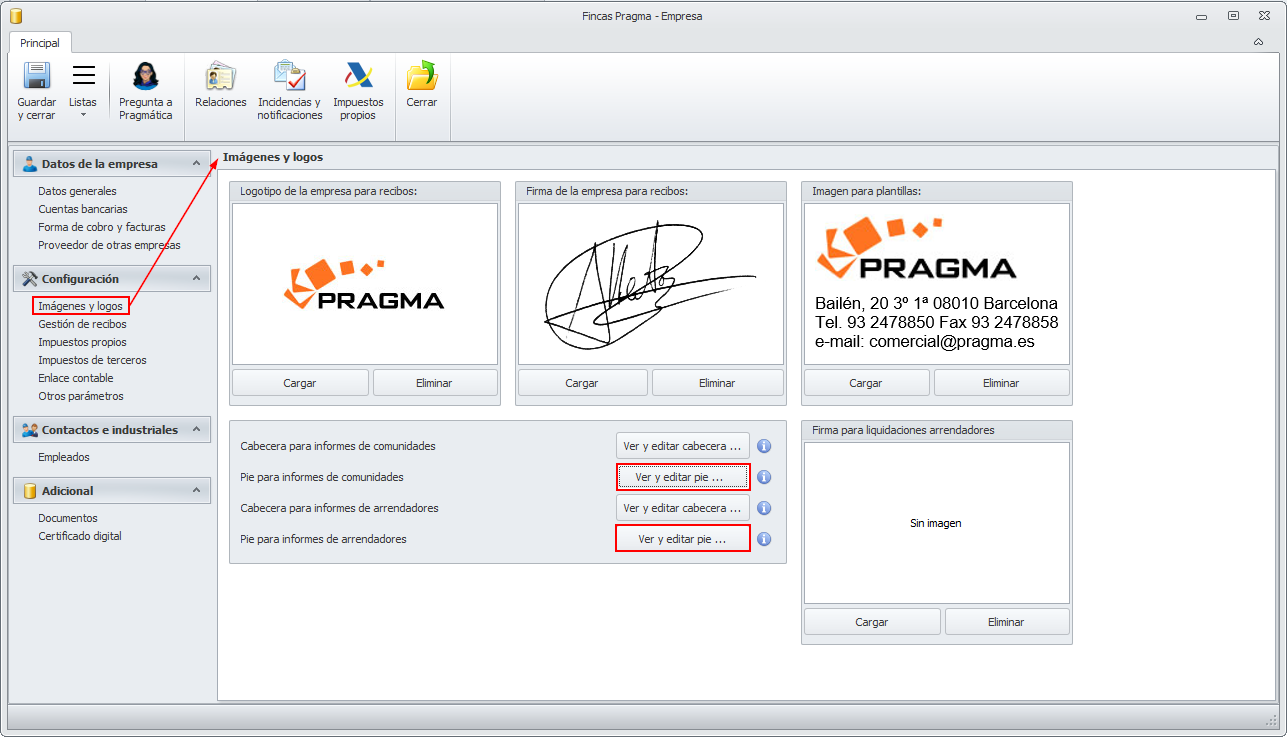Open Empleados in sidebar
1287x737 pixels.
click(64, 457)
